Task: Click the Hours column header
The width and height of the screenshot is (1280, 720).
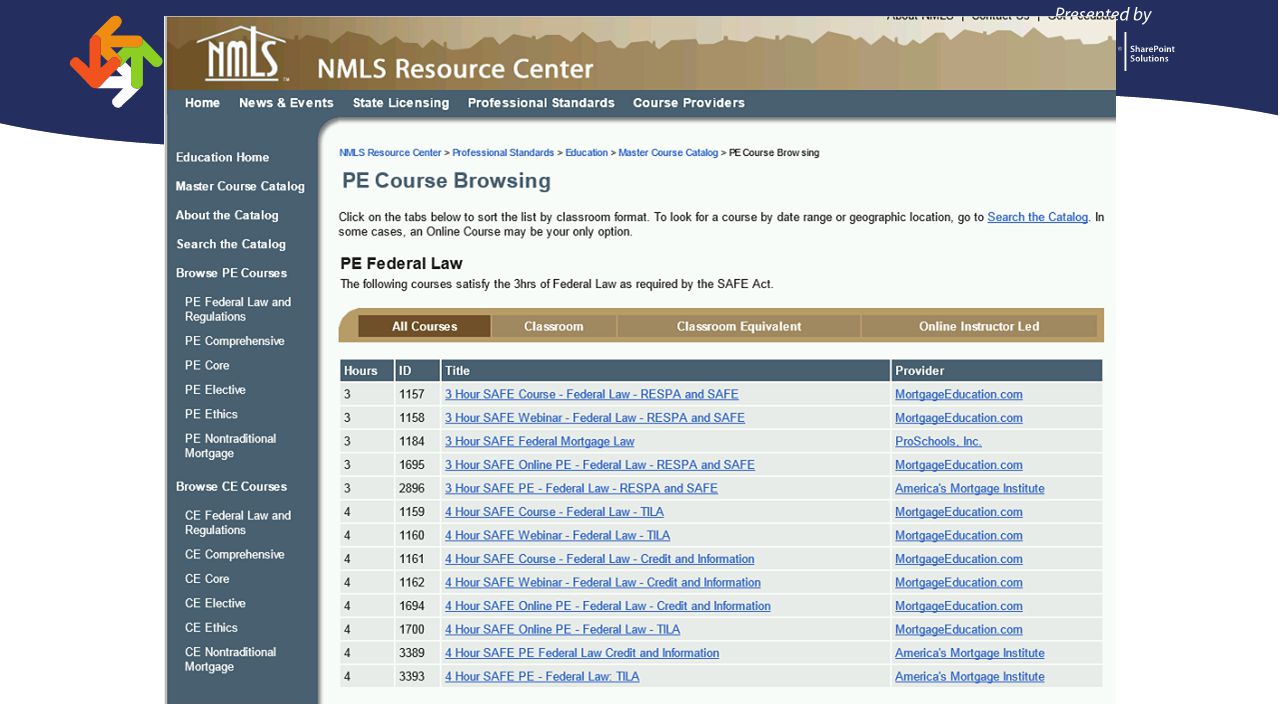Action: coord(366,371)
